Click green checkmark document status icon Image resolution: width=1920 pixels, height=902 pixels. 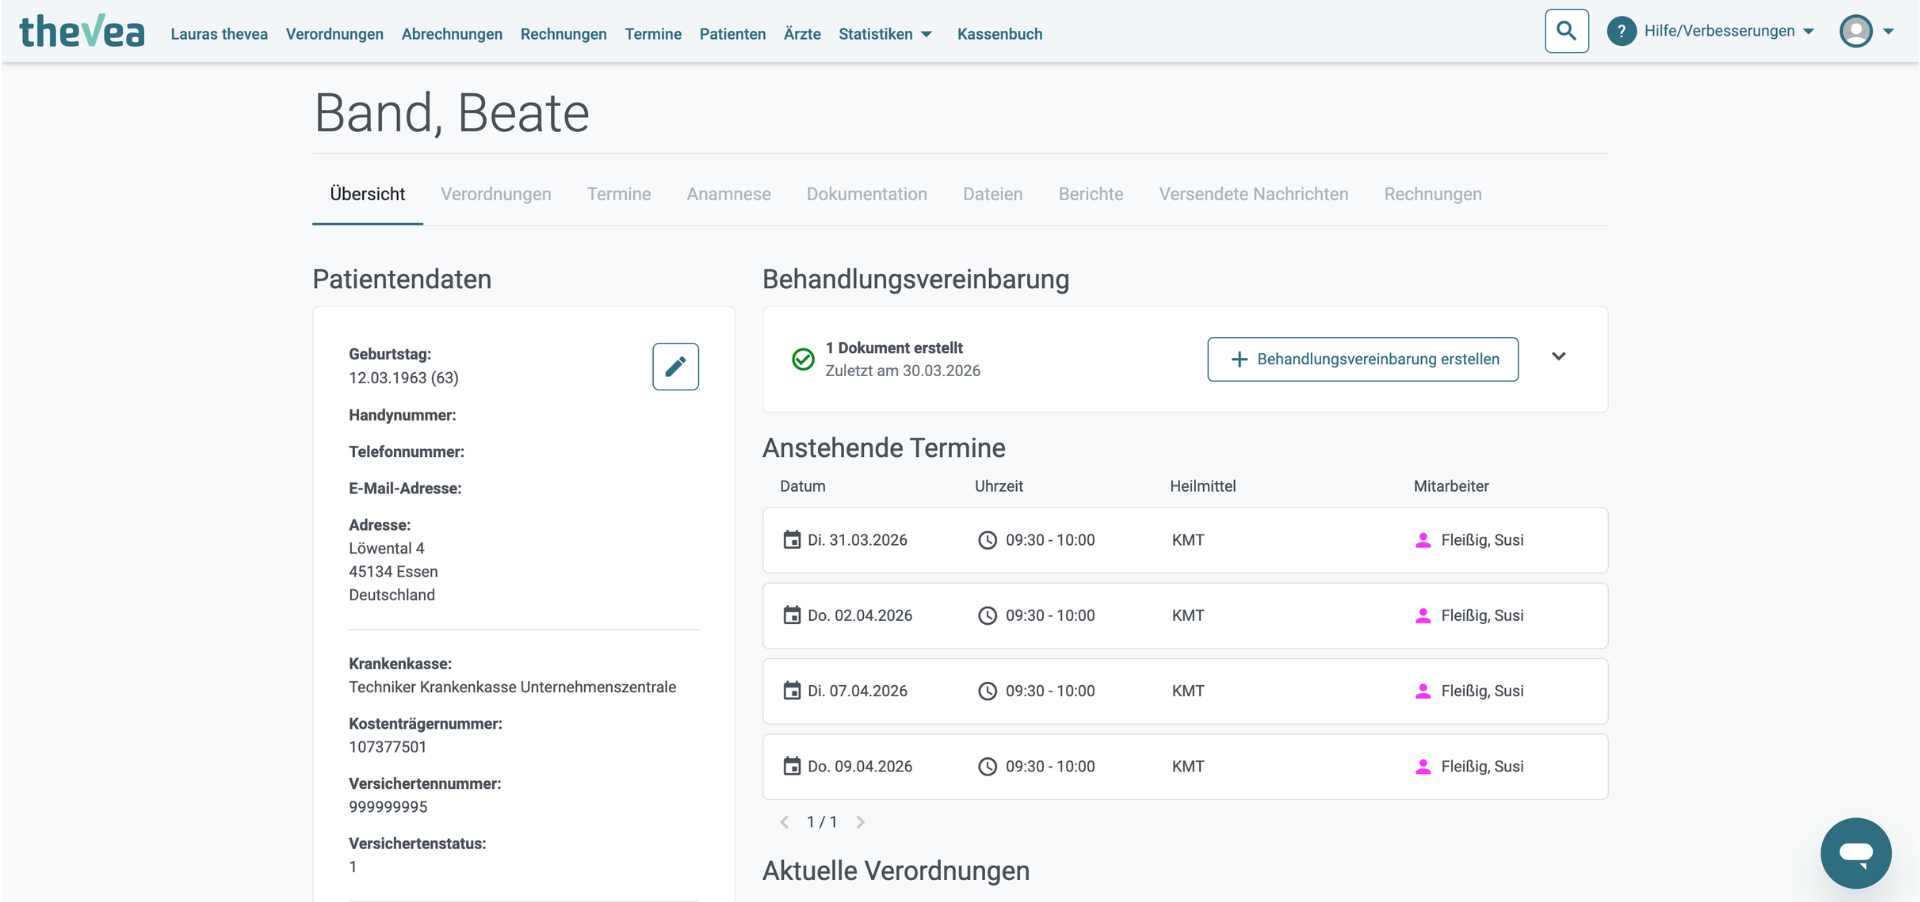(802, 359)
